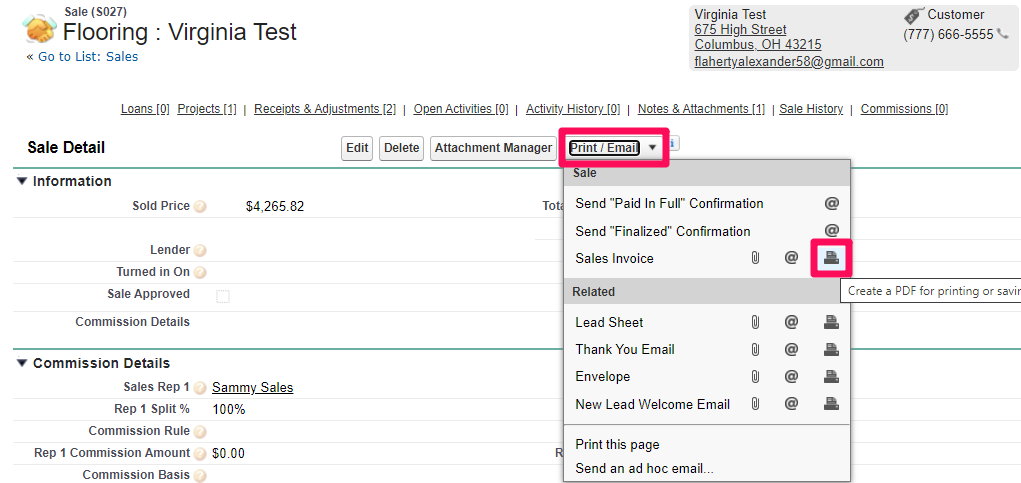Viewport: 1021px width, 483px height.
Task: Open the Loans [0] link
Action: 145,109
